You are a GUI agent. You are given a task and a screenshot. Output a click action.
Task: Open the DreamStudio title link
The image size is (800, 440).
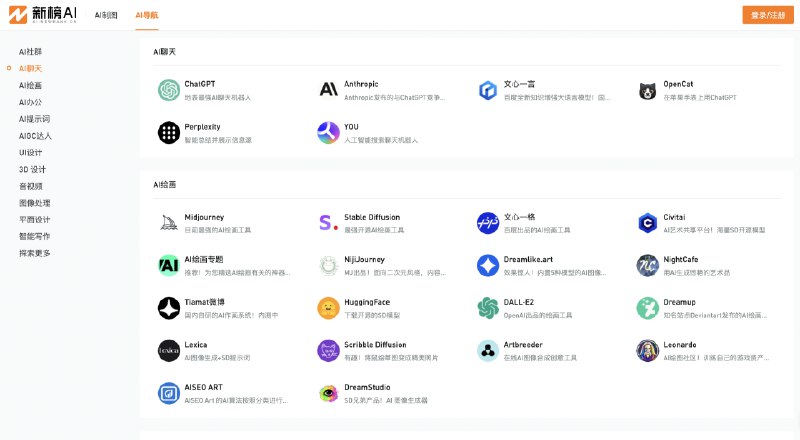[x=367, y=387]
